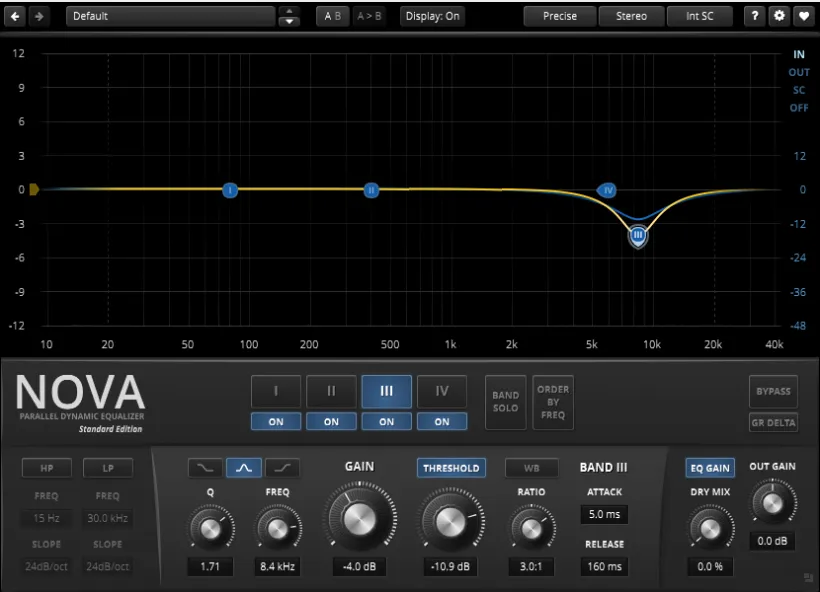The image size is (820, 592).
Task: Click the Ratio knob
Action: [531, 529]
